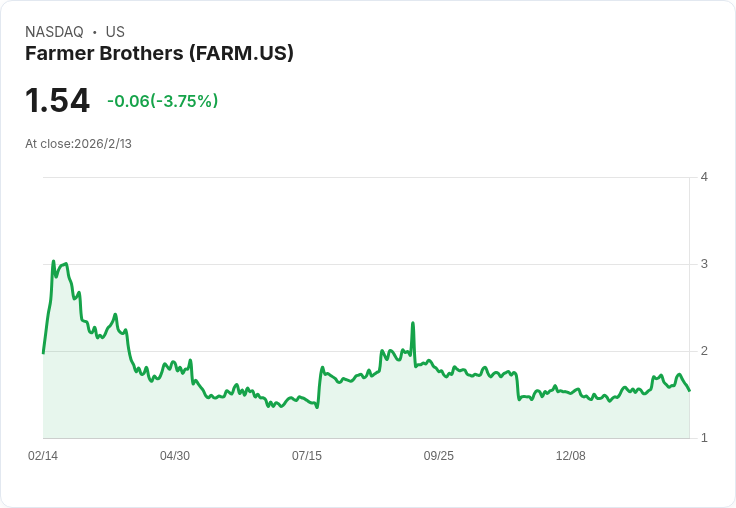
Task: Click the 12/08 date label
Action: (x=570, y=456)
